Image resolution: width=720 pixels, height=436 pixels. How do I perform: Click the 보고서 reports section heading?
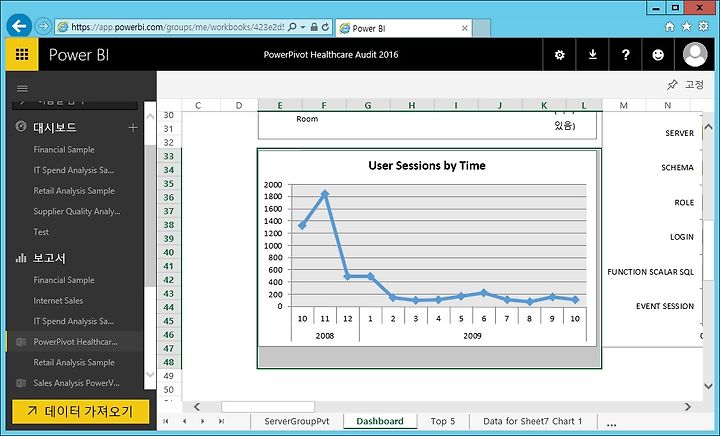point(49,258)
